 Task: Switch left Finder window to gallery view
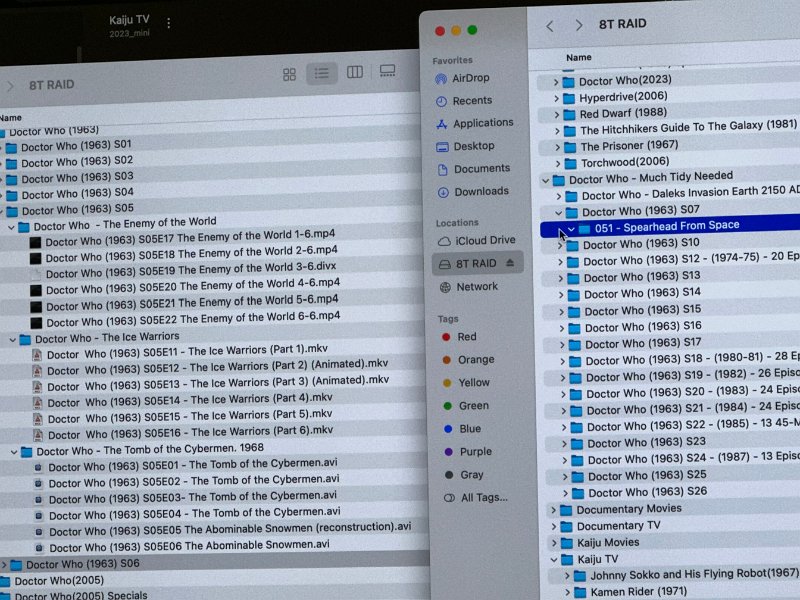click(387, 70)
